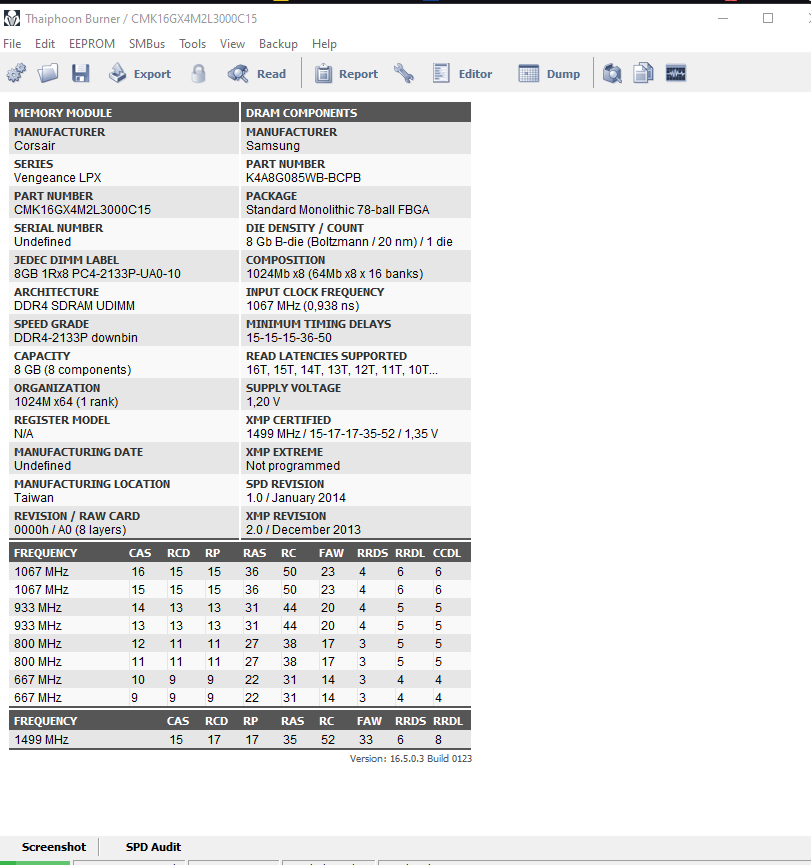
Task: Click the magnifier search icon in toolbar
Action: click(612, 73)
